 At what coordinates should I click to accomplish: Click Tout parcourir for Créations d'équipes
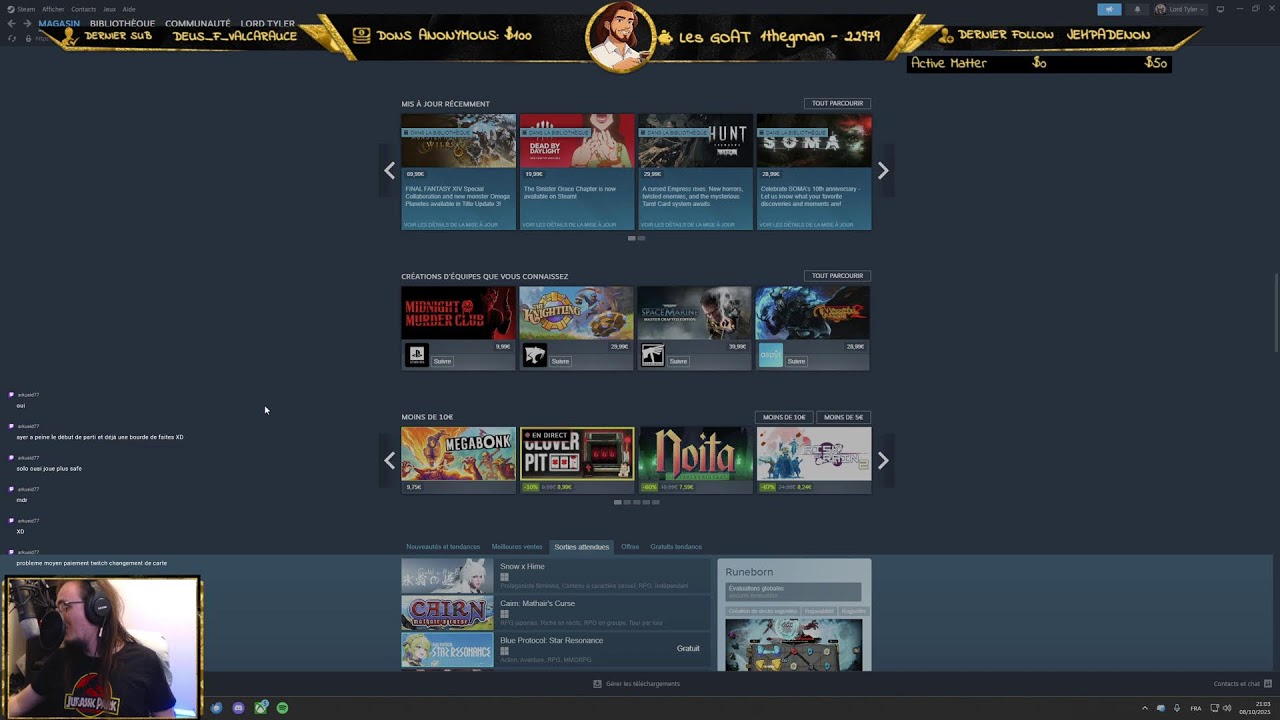click(837, 276)
